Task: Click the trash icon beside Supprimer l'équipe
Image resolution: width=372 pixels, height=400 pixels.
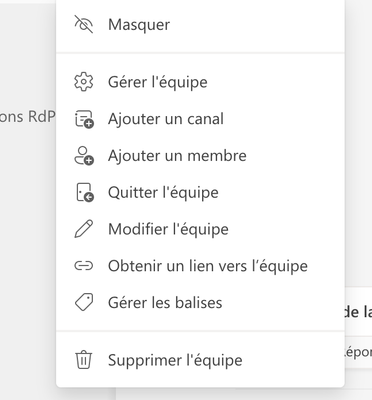Action: click(x=83, y=360)
